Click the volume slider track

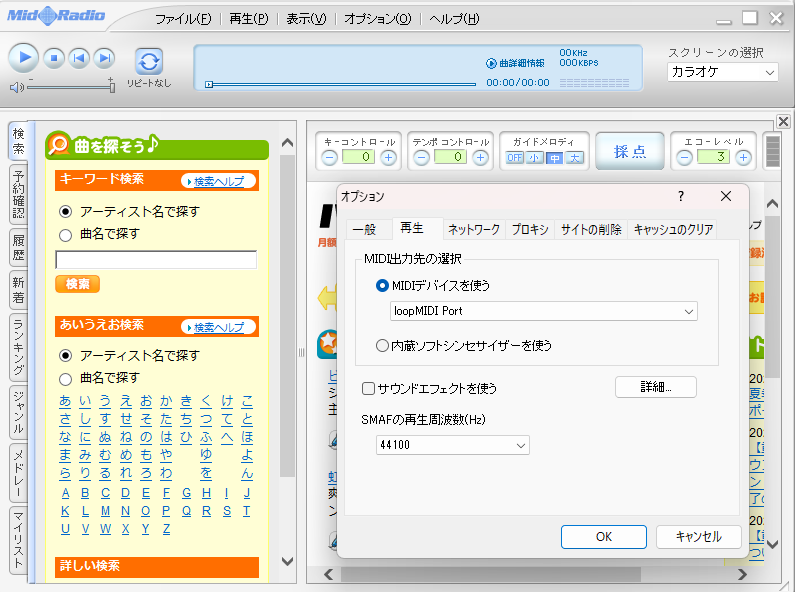70,87
